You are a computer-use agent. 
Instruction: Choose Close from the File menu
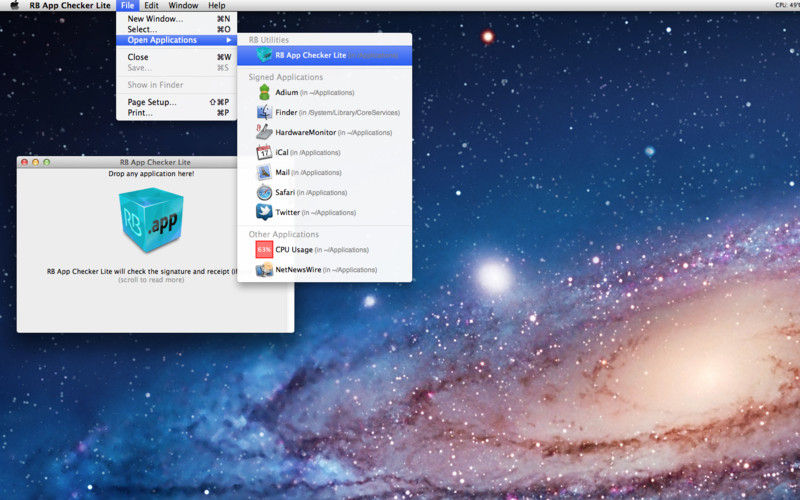click(177, 57)
